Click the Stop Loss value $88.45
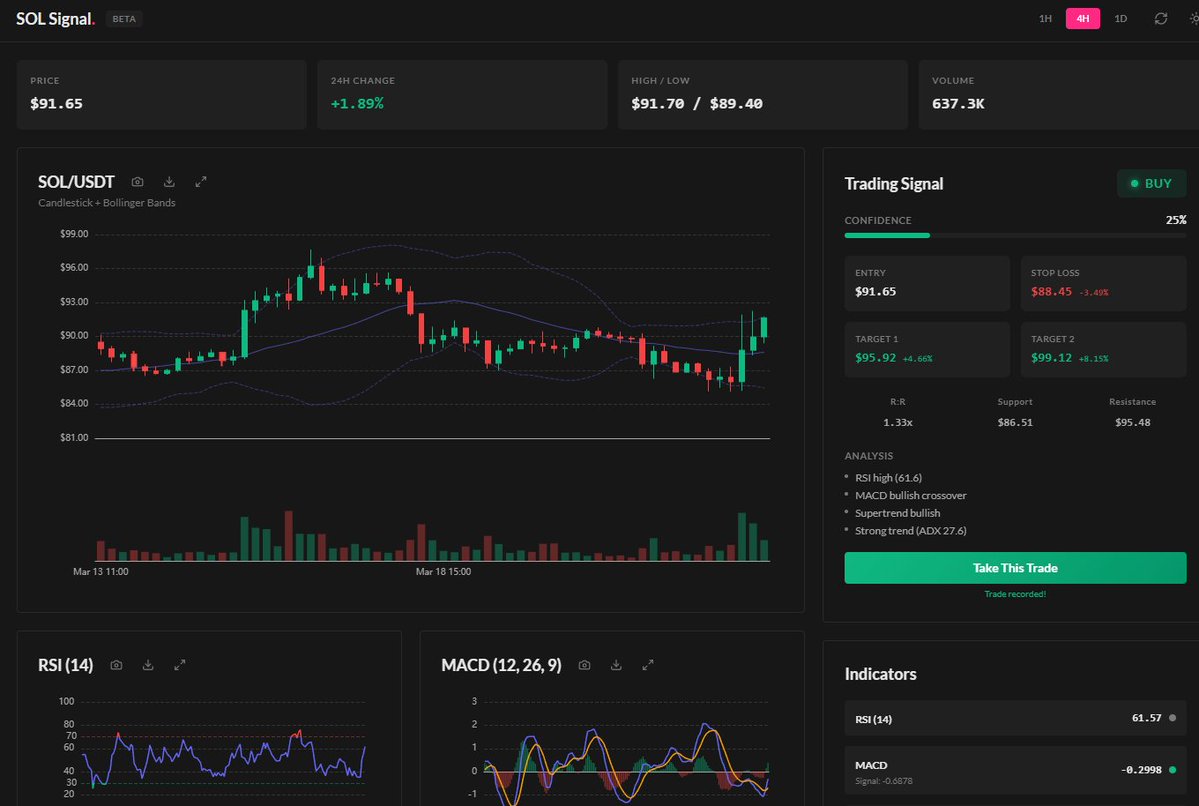 (x=1051, y=291)
